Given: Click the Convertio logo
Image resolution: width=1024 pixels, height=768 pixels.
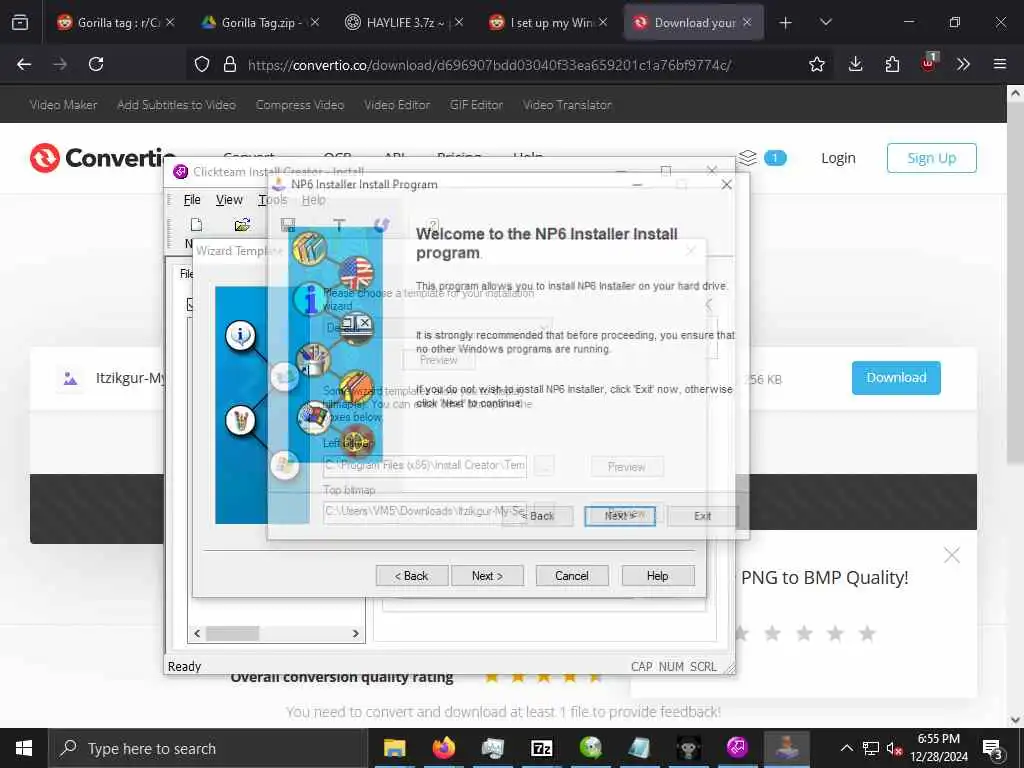Looking at the screenshot, I should (103, 158).
